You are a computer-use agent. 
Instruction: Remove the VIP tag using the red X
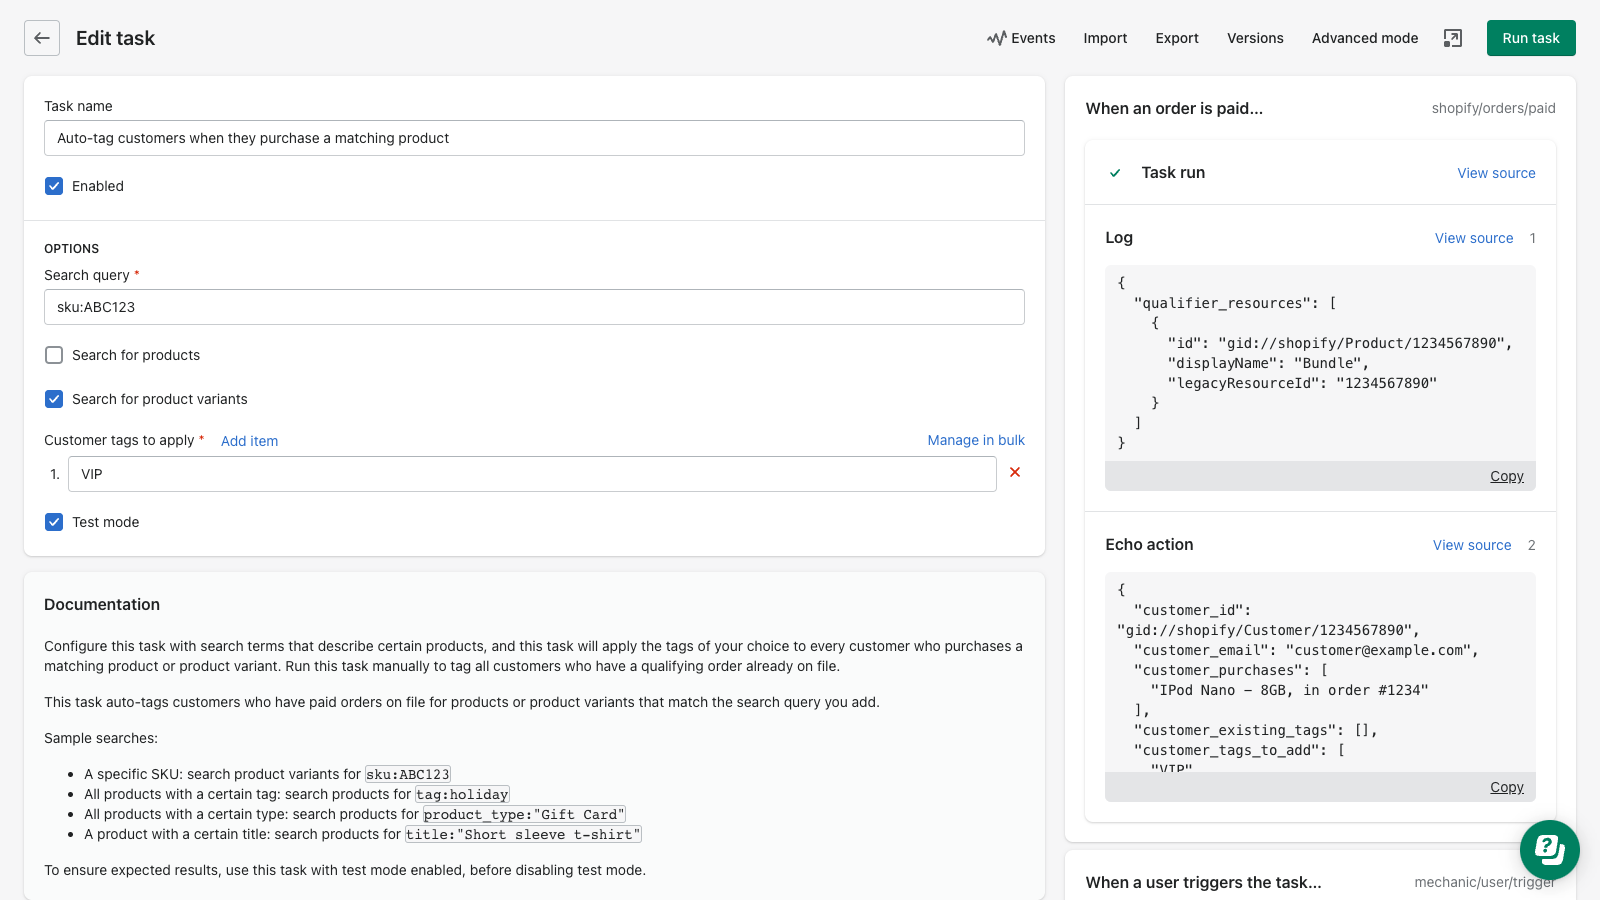[1014, 472]
